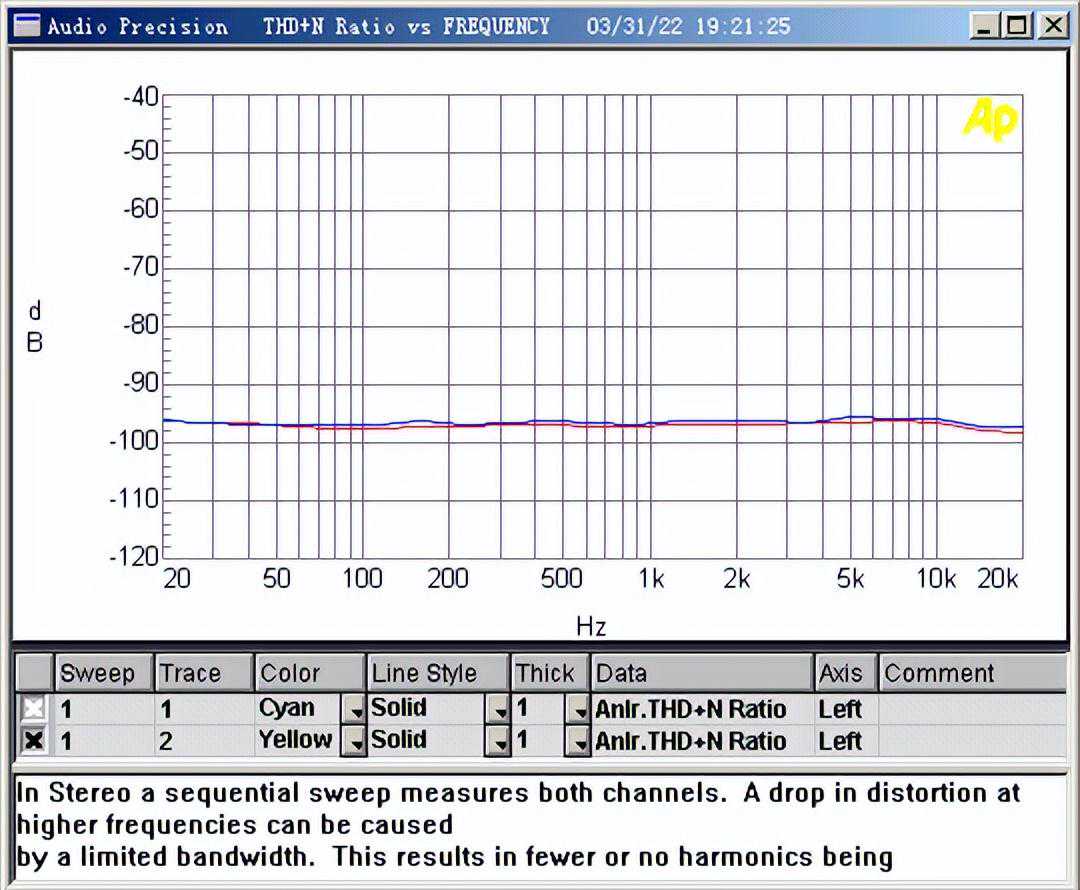Image resolution: width=1080 pixels, height=890 pixels.
Task: Click the Axis column header
Action: [x=845, y=673]
